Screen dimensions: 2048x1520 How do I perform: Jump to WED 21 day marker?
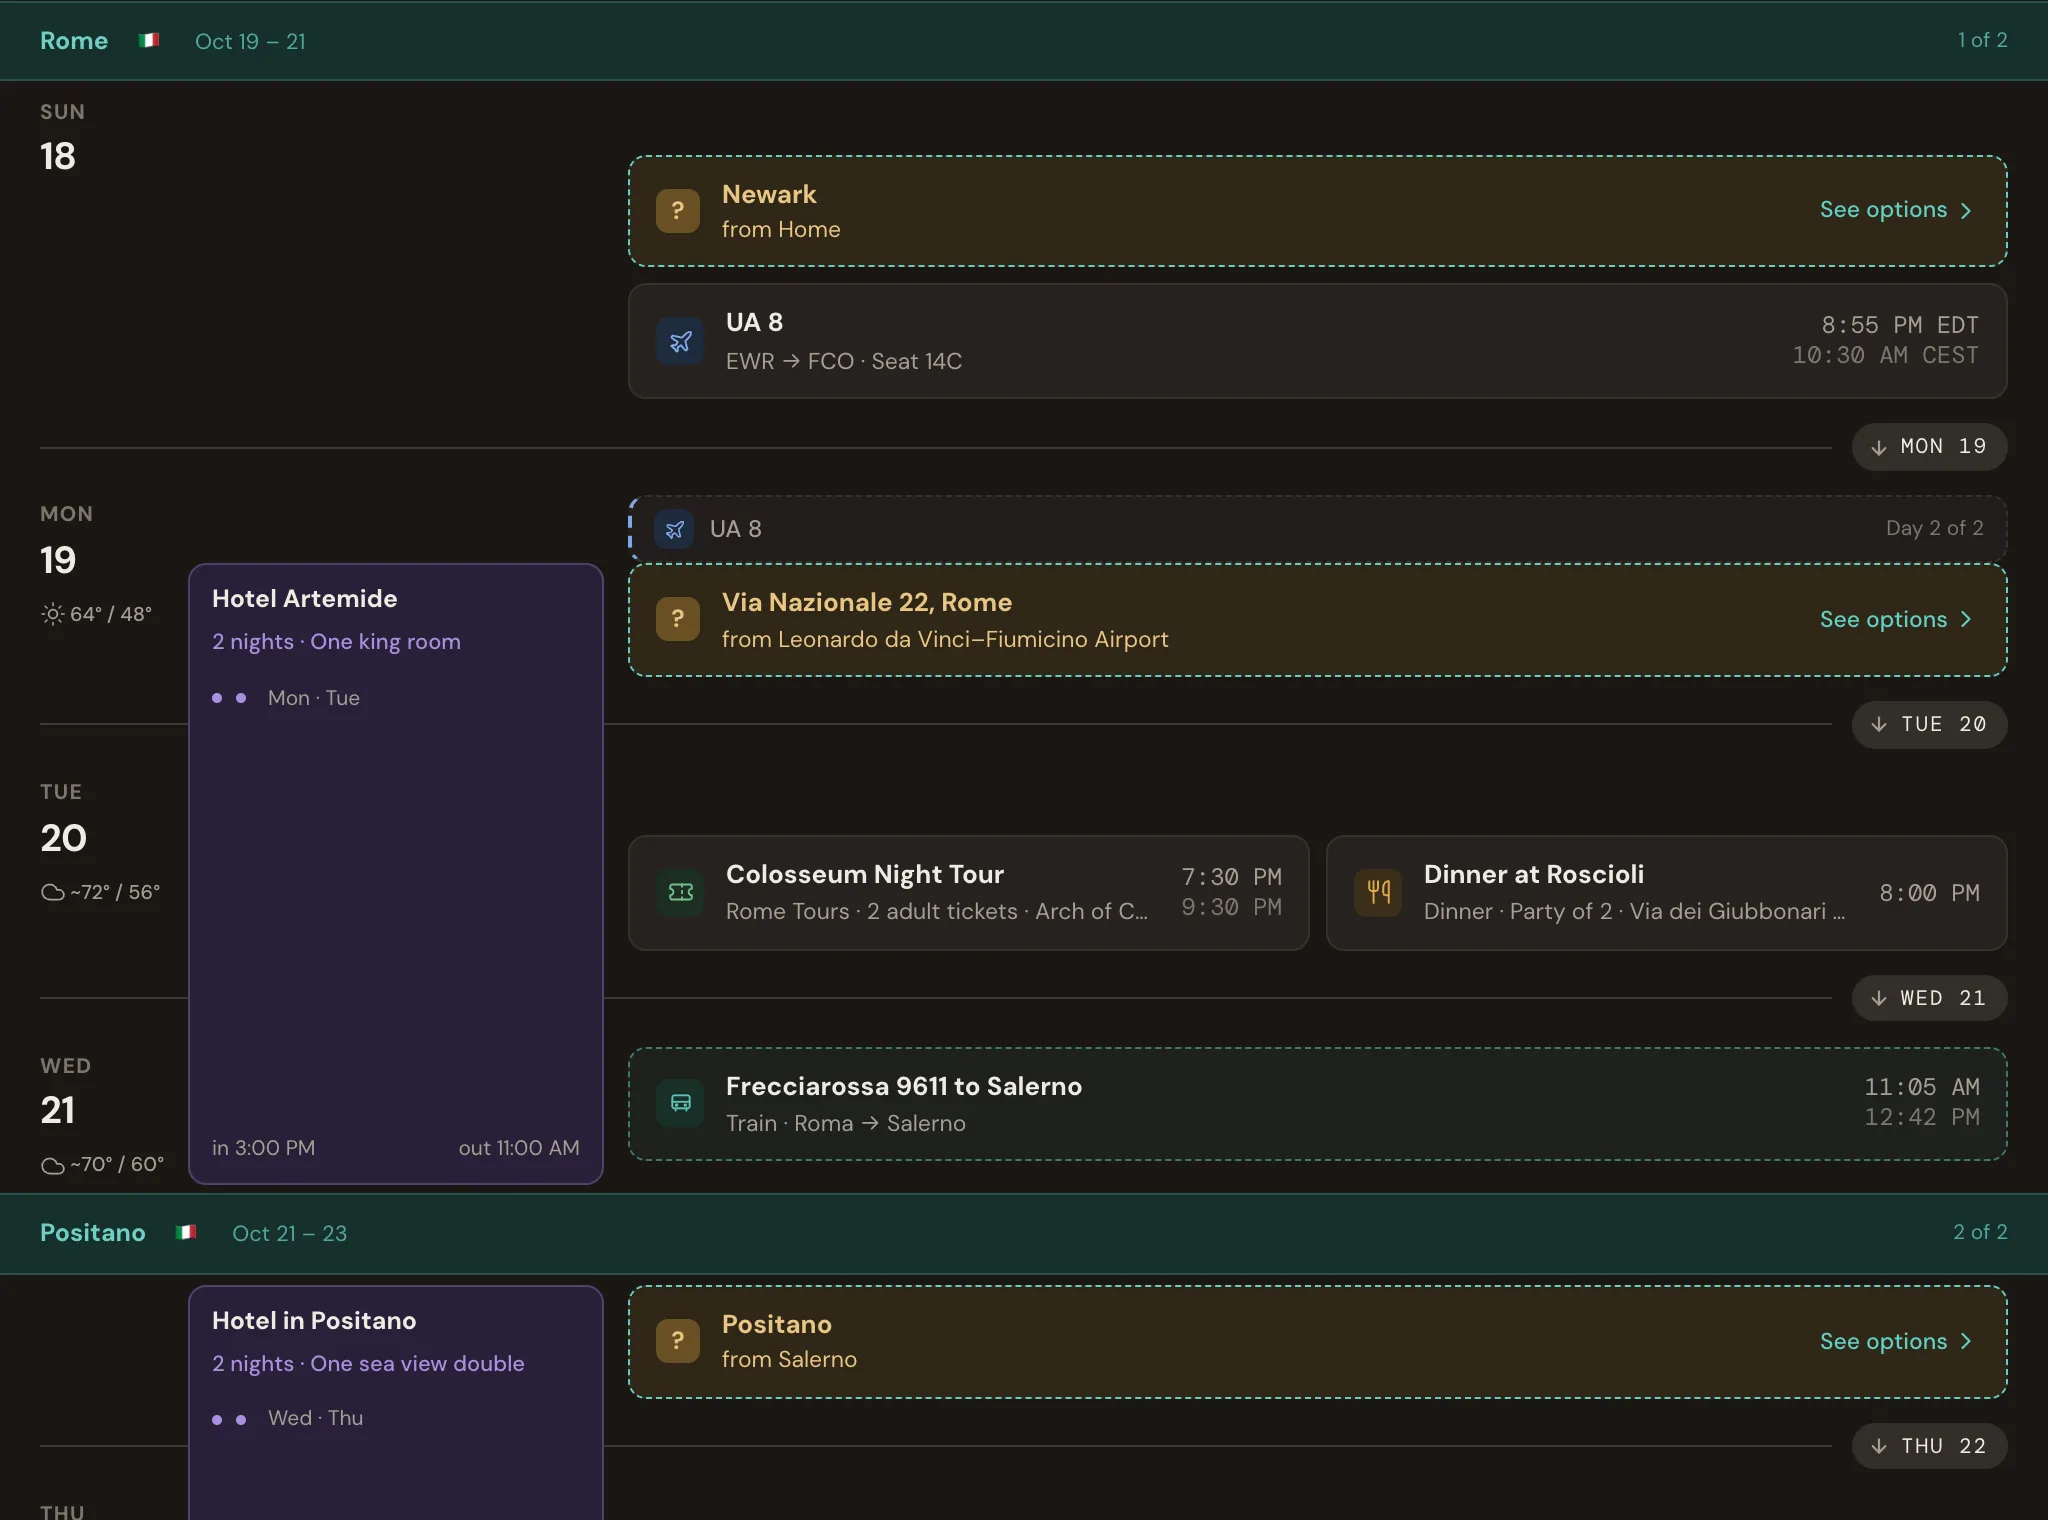[x=1929, y=999]
